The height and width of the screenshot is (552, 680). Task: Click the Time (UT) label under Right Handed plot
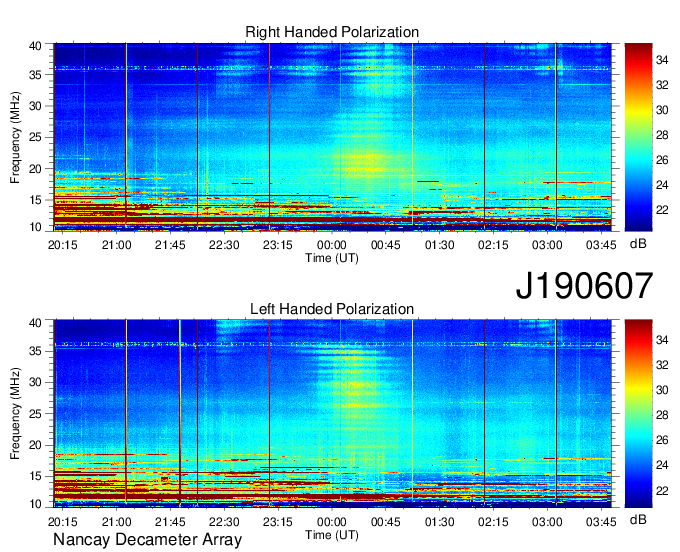(x=332, y=258)
